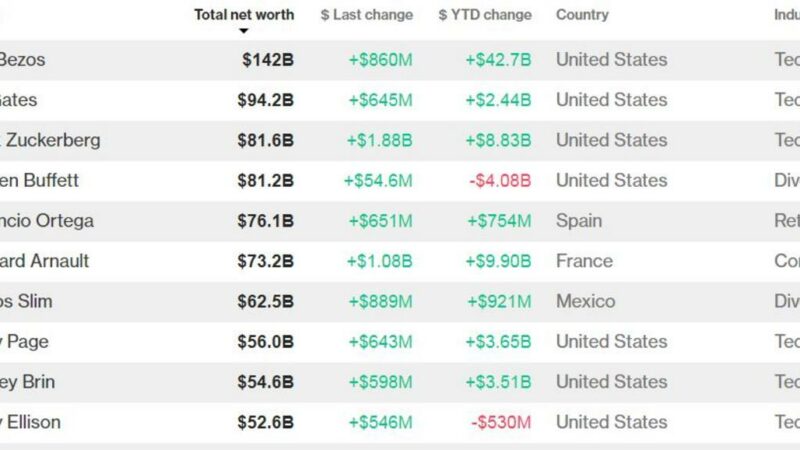Click the Mexico country cell
Viewport: 800px width, 450px height.
click(586, 302)
